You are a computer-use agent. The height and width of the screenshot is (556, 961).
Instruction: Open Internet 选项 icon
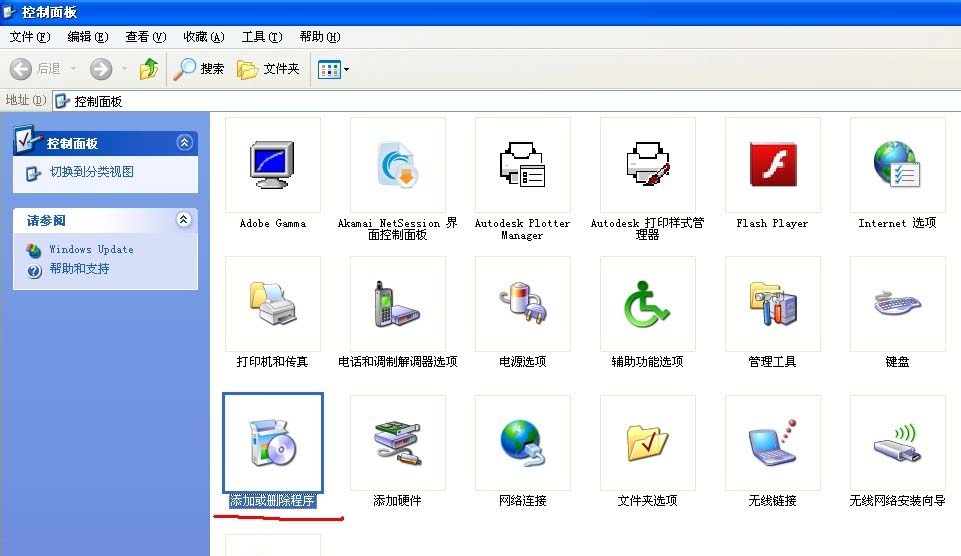point(898,165)
